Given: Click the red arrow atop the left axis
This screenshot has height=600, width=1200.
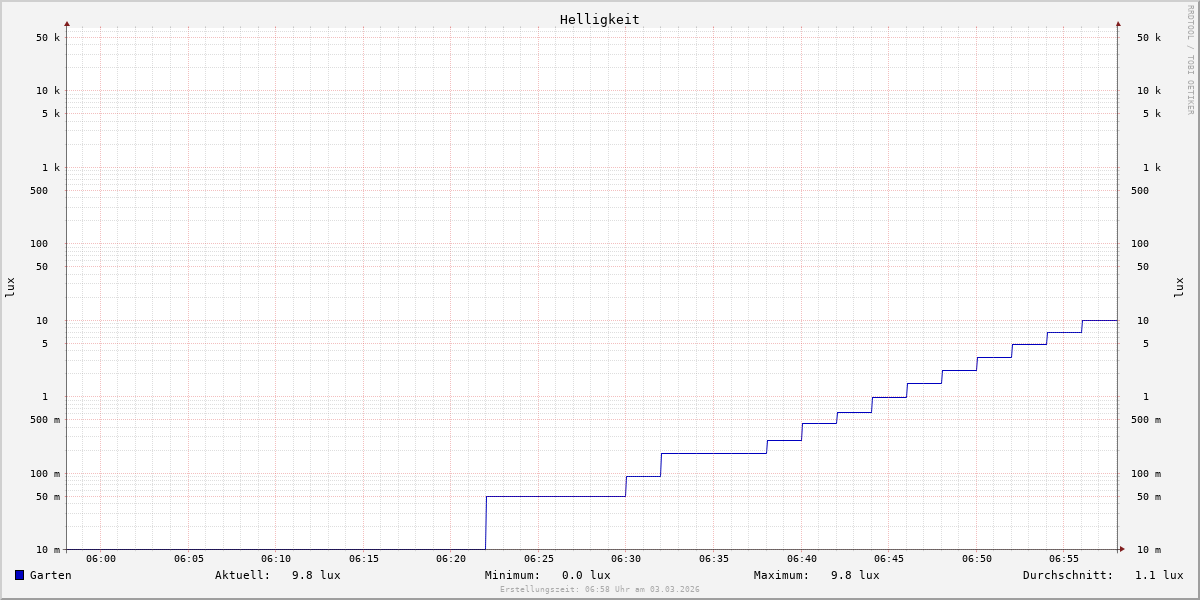Looking at the screenshot, I should [67, 23].
